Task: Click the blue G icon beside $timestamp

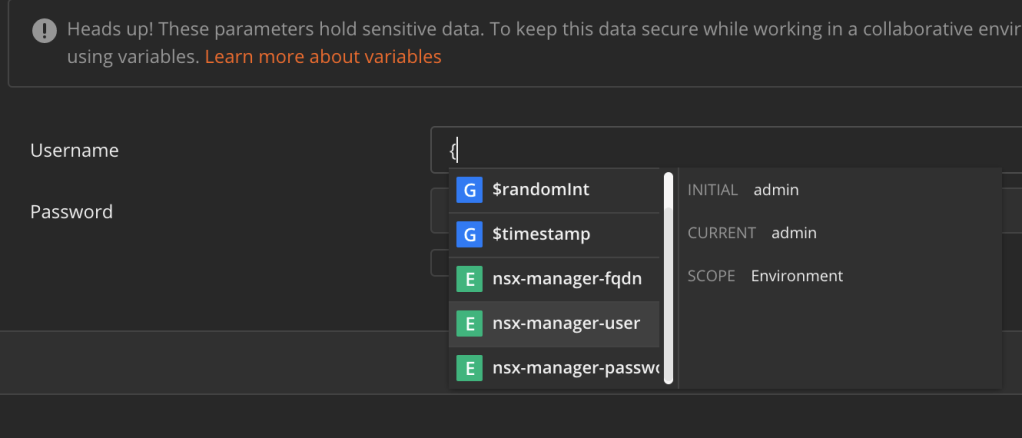Action: 469,234
